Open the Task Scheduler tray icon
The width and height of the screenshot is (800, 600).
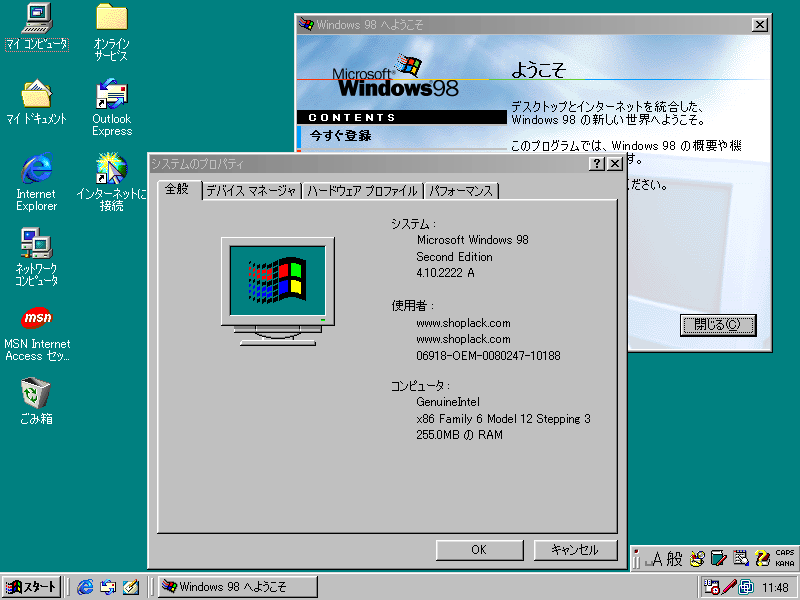coord(711,587)
